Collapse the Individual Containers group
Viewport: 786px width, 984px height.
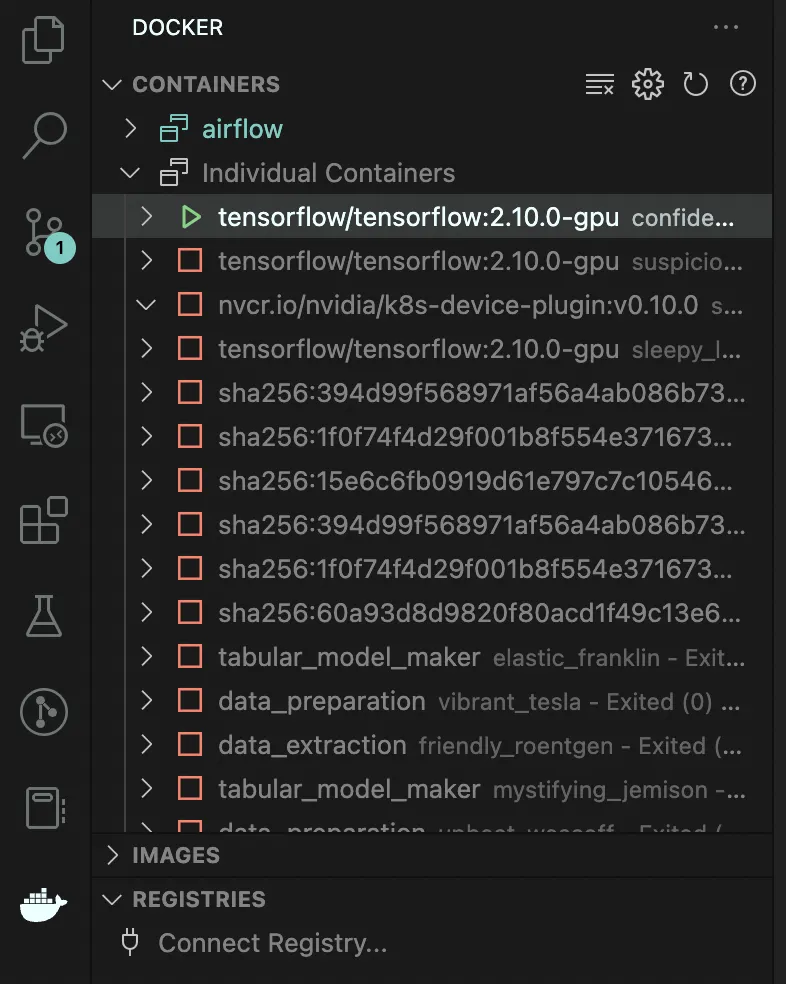pyautogui.click(x=130, y=173)
